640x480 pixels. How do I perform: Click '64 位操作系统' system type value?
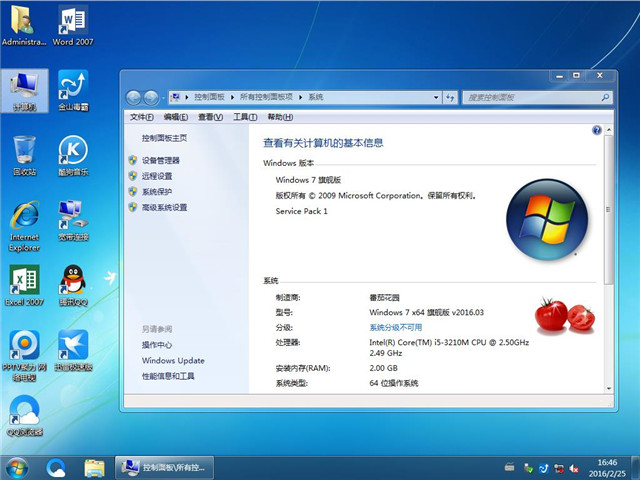393,383
